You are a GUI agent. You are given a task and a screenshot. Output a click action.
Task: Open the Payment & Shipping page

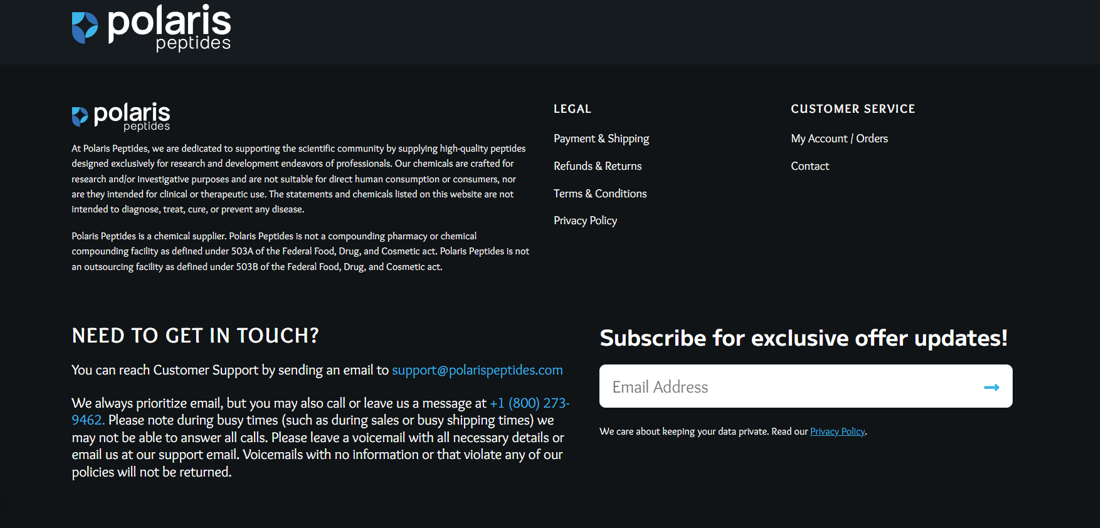tap(601, 139)
